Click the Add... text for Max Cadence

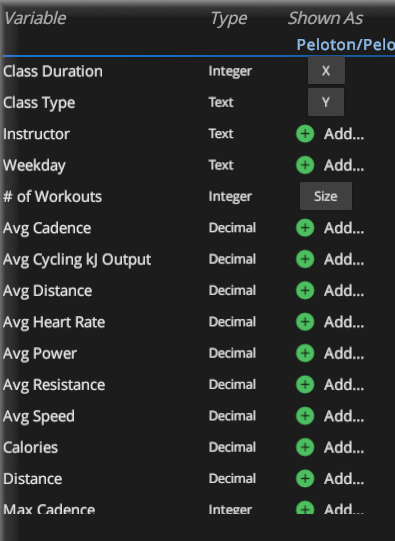(344, 509)
